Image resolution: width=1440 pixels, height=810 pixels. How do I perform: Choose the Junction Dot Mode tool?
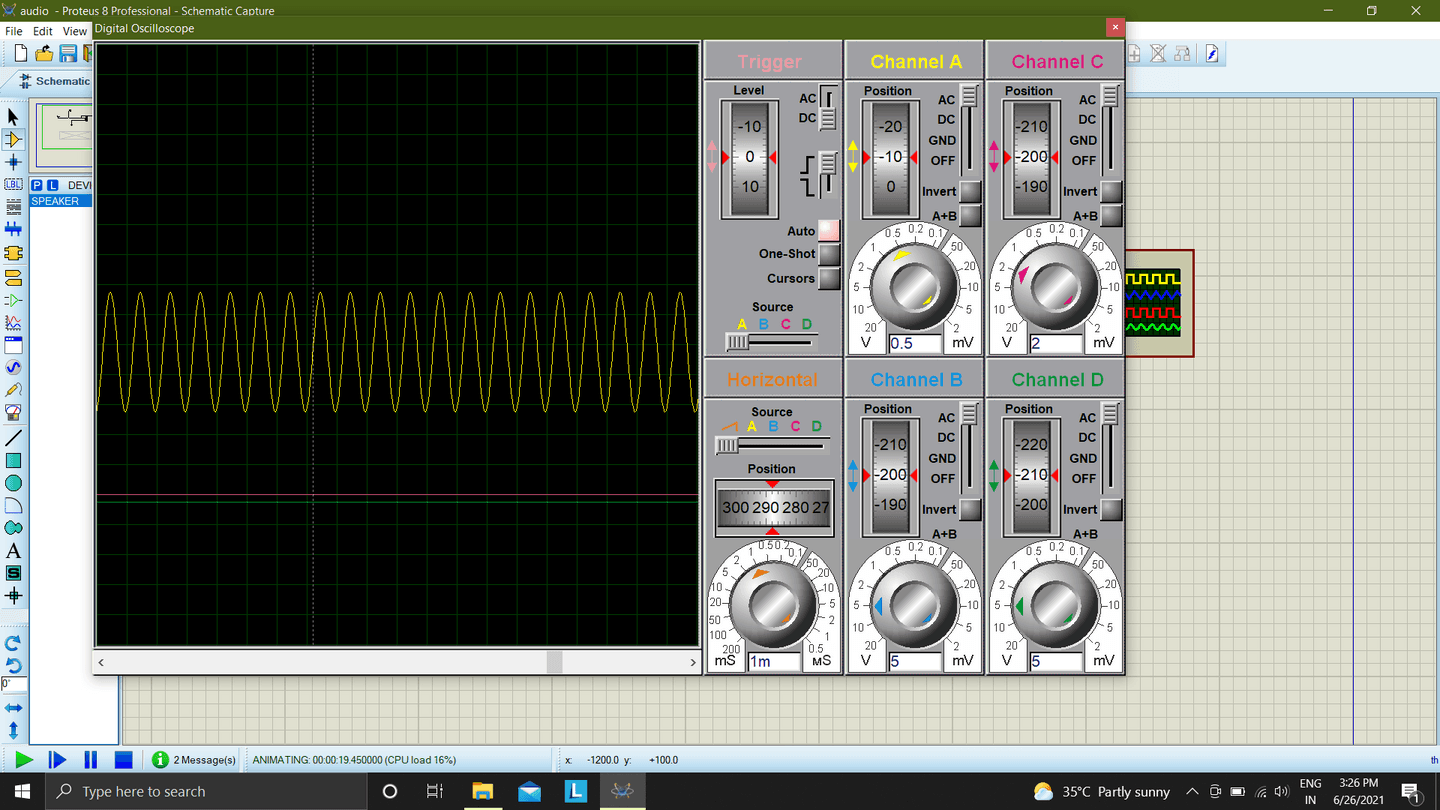pos(13,162)
